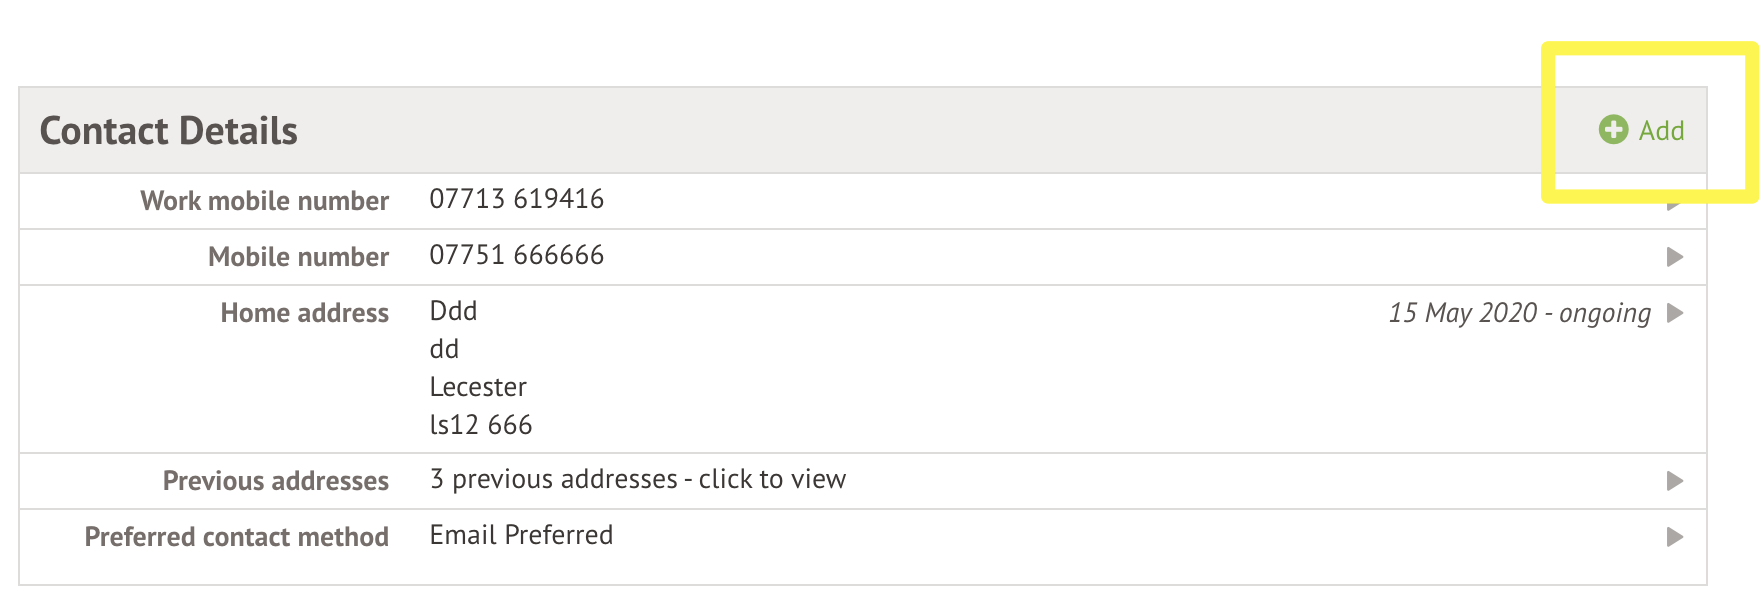Expand the Mobile number row arrow
The width and height of the screenshot is (1760, 596).
click(1674, 257)
